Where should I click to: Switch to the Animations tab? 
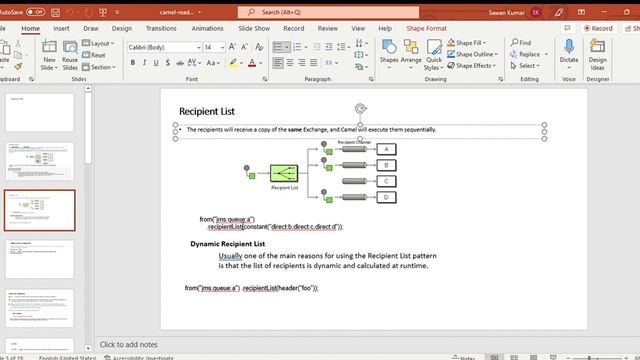point(207,28)
